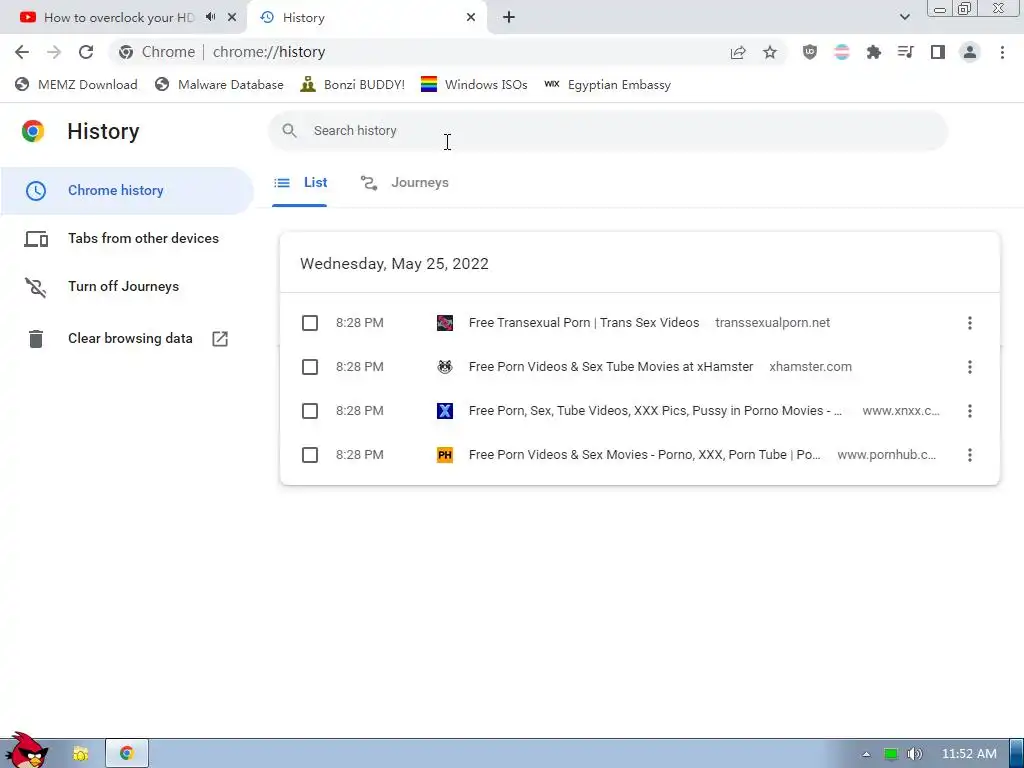Image resolution: width=1024 pixels, height=768 pixels.
Task: Open the pinned folder icon on the taskbar
Action: (80, 754)
